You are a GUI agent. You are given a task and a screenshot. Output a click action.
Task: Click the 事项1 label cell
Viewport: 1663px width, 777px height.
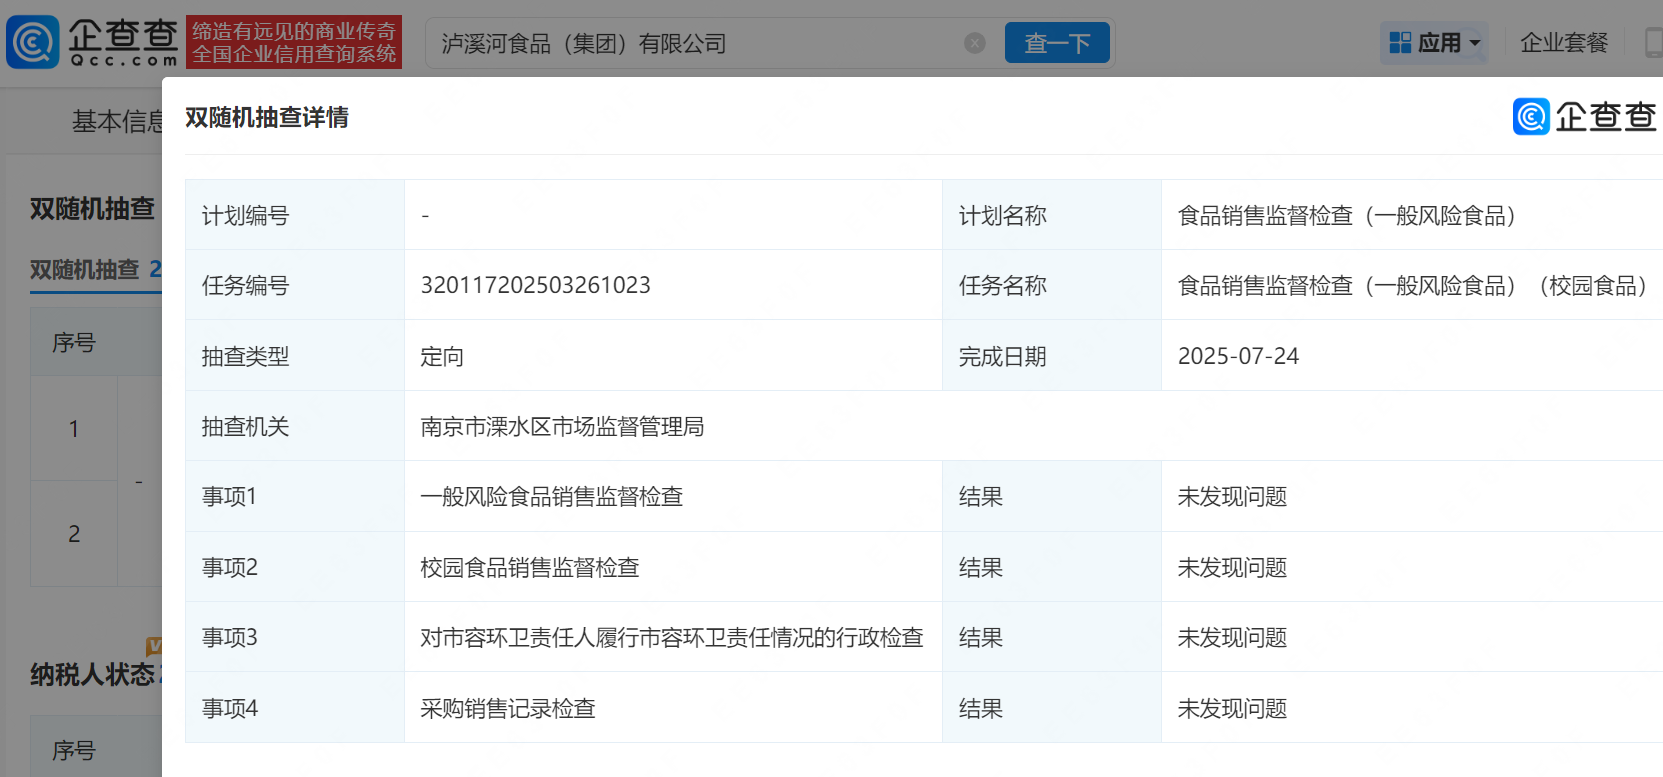(295, 496)
